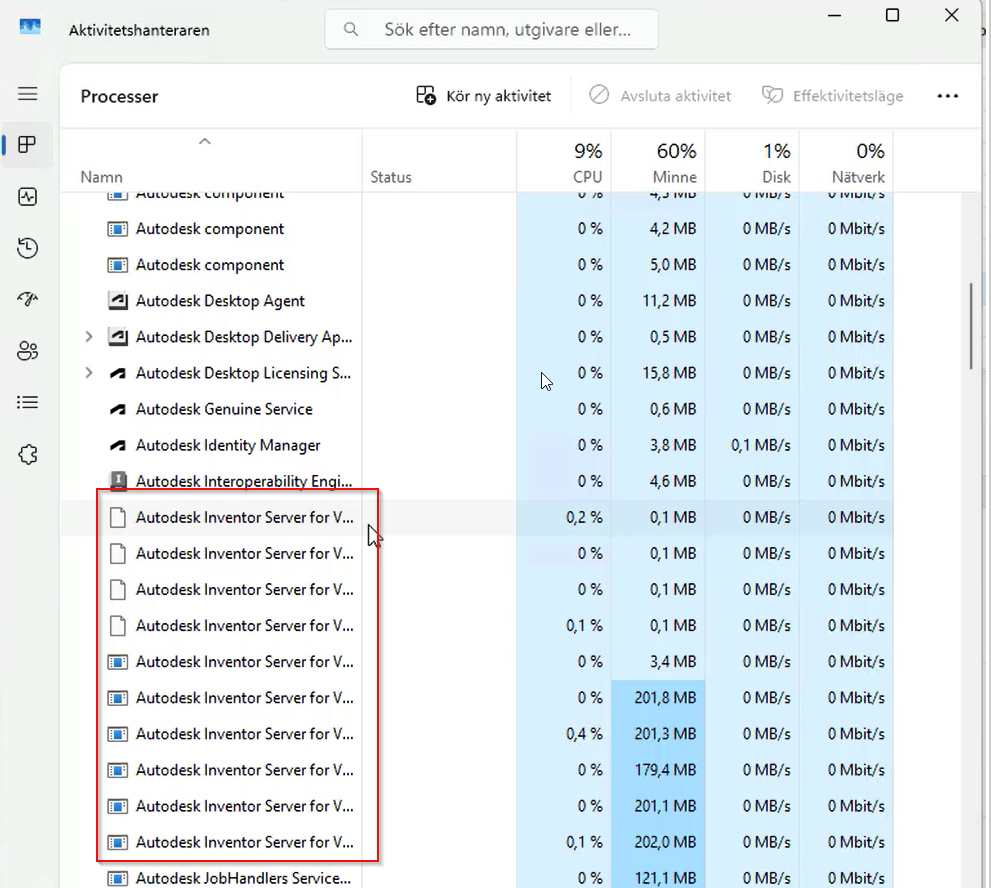991x888 pixels.
Task: Open the Performance sidebar icon
Action: 27,197
